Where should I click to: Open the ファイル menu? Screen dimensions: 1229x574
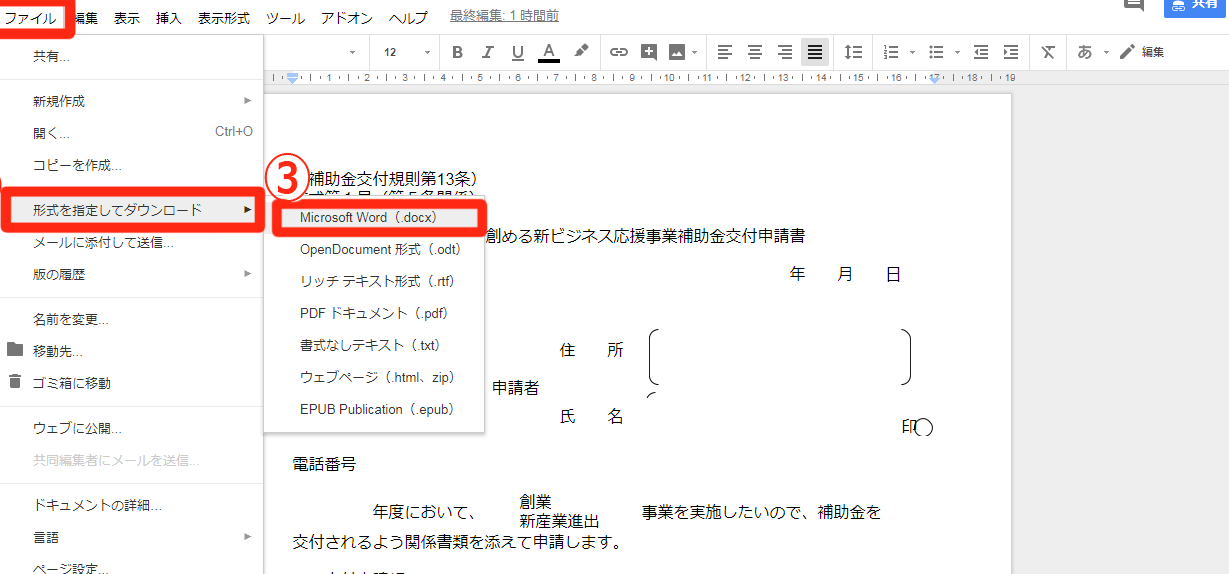pyautogui.click(x=30, y=17)
